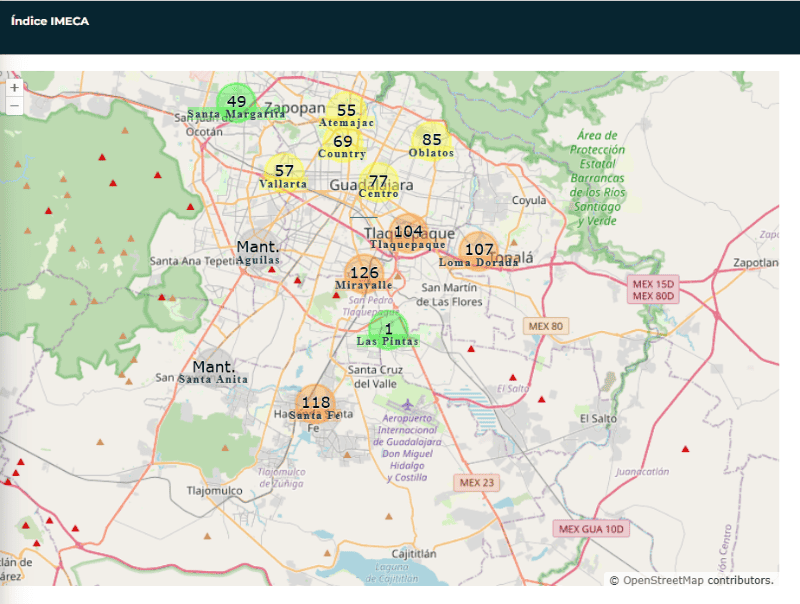Select the Atemajac station marker showing 55
800x604 pixels.
click(346, 111)
